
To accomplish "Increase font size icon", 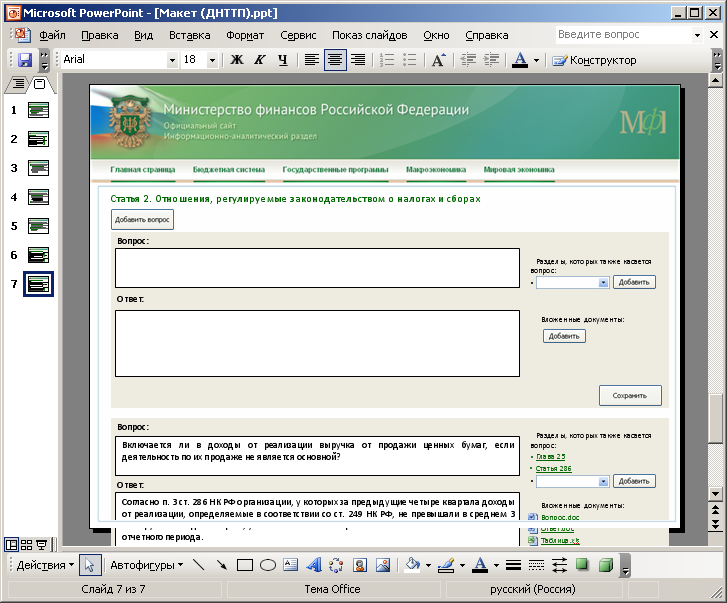I will (x=438, y=60).
